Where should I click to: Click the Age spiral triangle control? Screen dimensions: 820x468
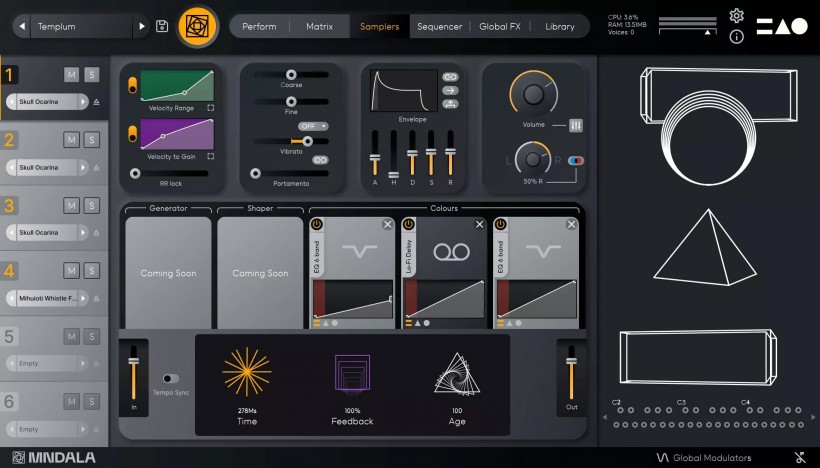coord(456,374)
